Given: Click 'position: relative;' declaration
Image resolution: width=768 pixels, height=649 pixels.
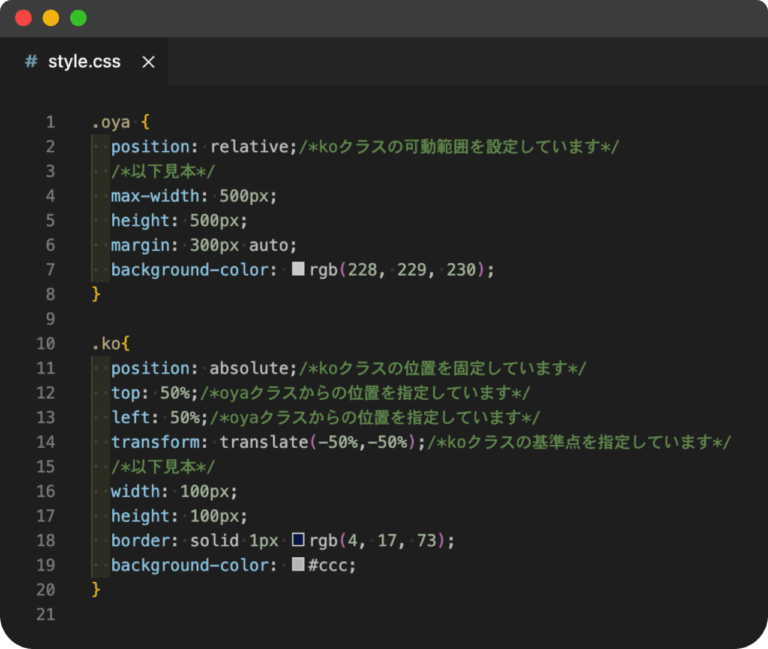Looking at the screenshot, I should pos(204,146).
